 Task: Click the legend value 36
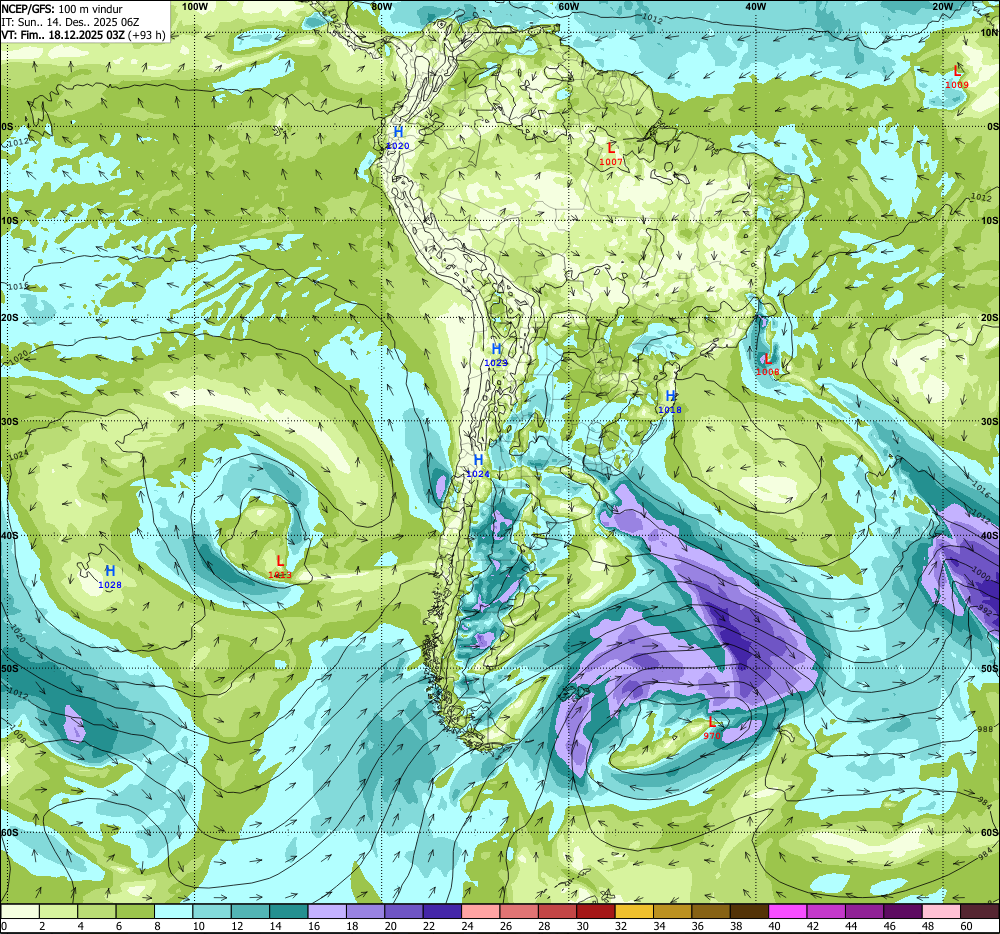click(x=698, y=926)
